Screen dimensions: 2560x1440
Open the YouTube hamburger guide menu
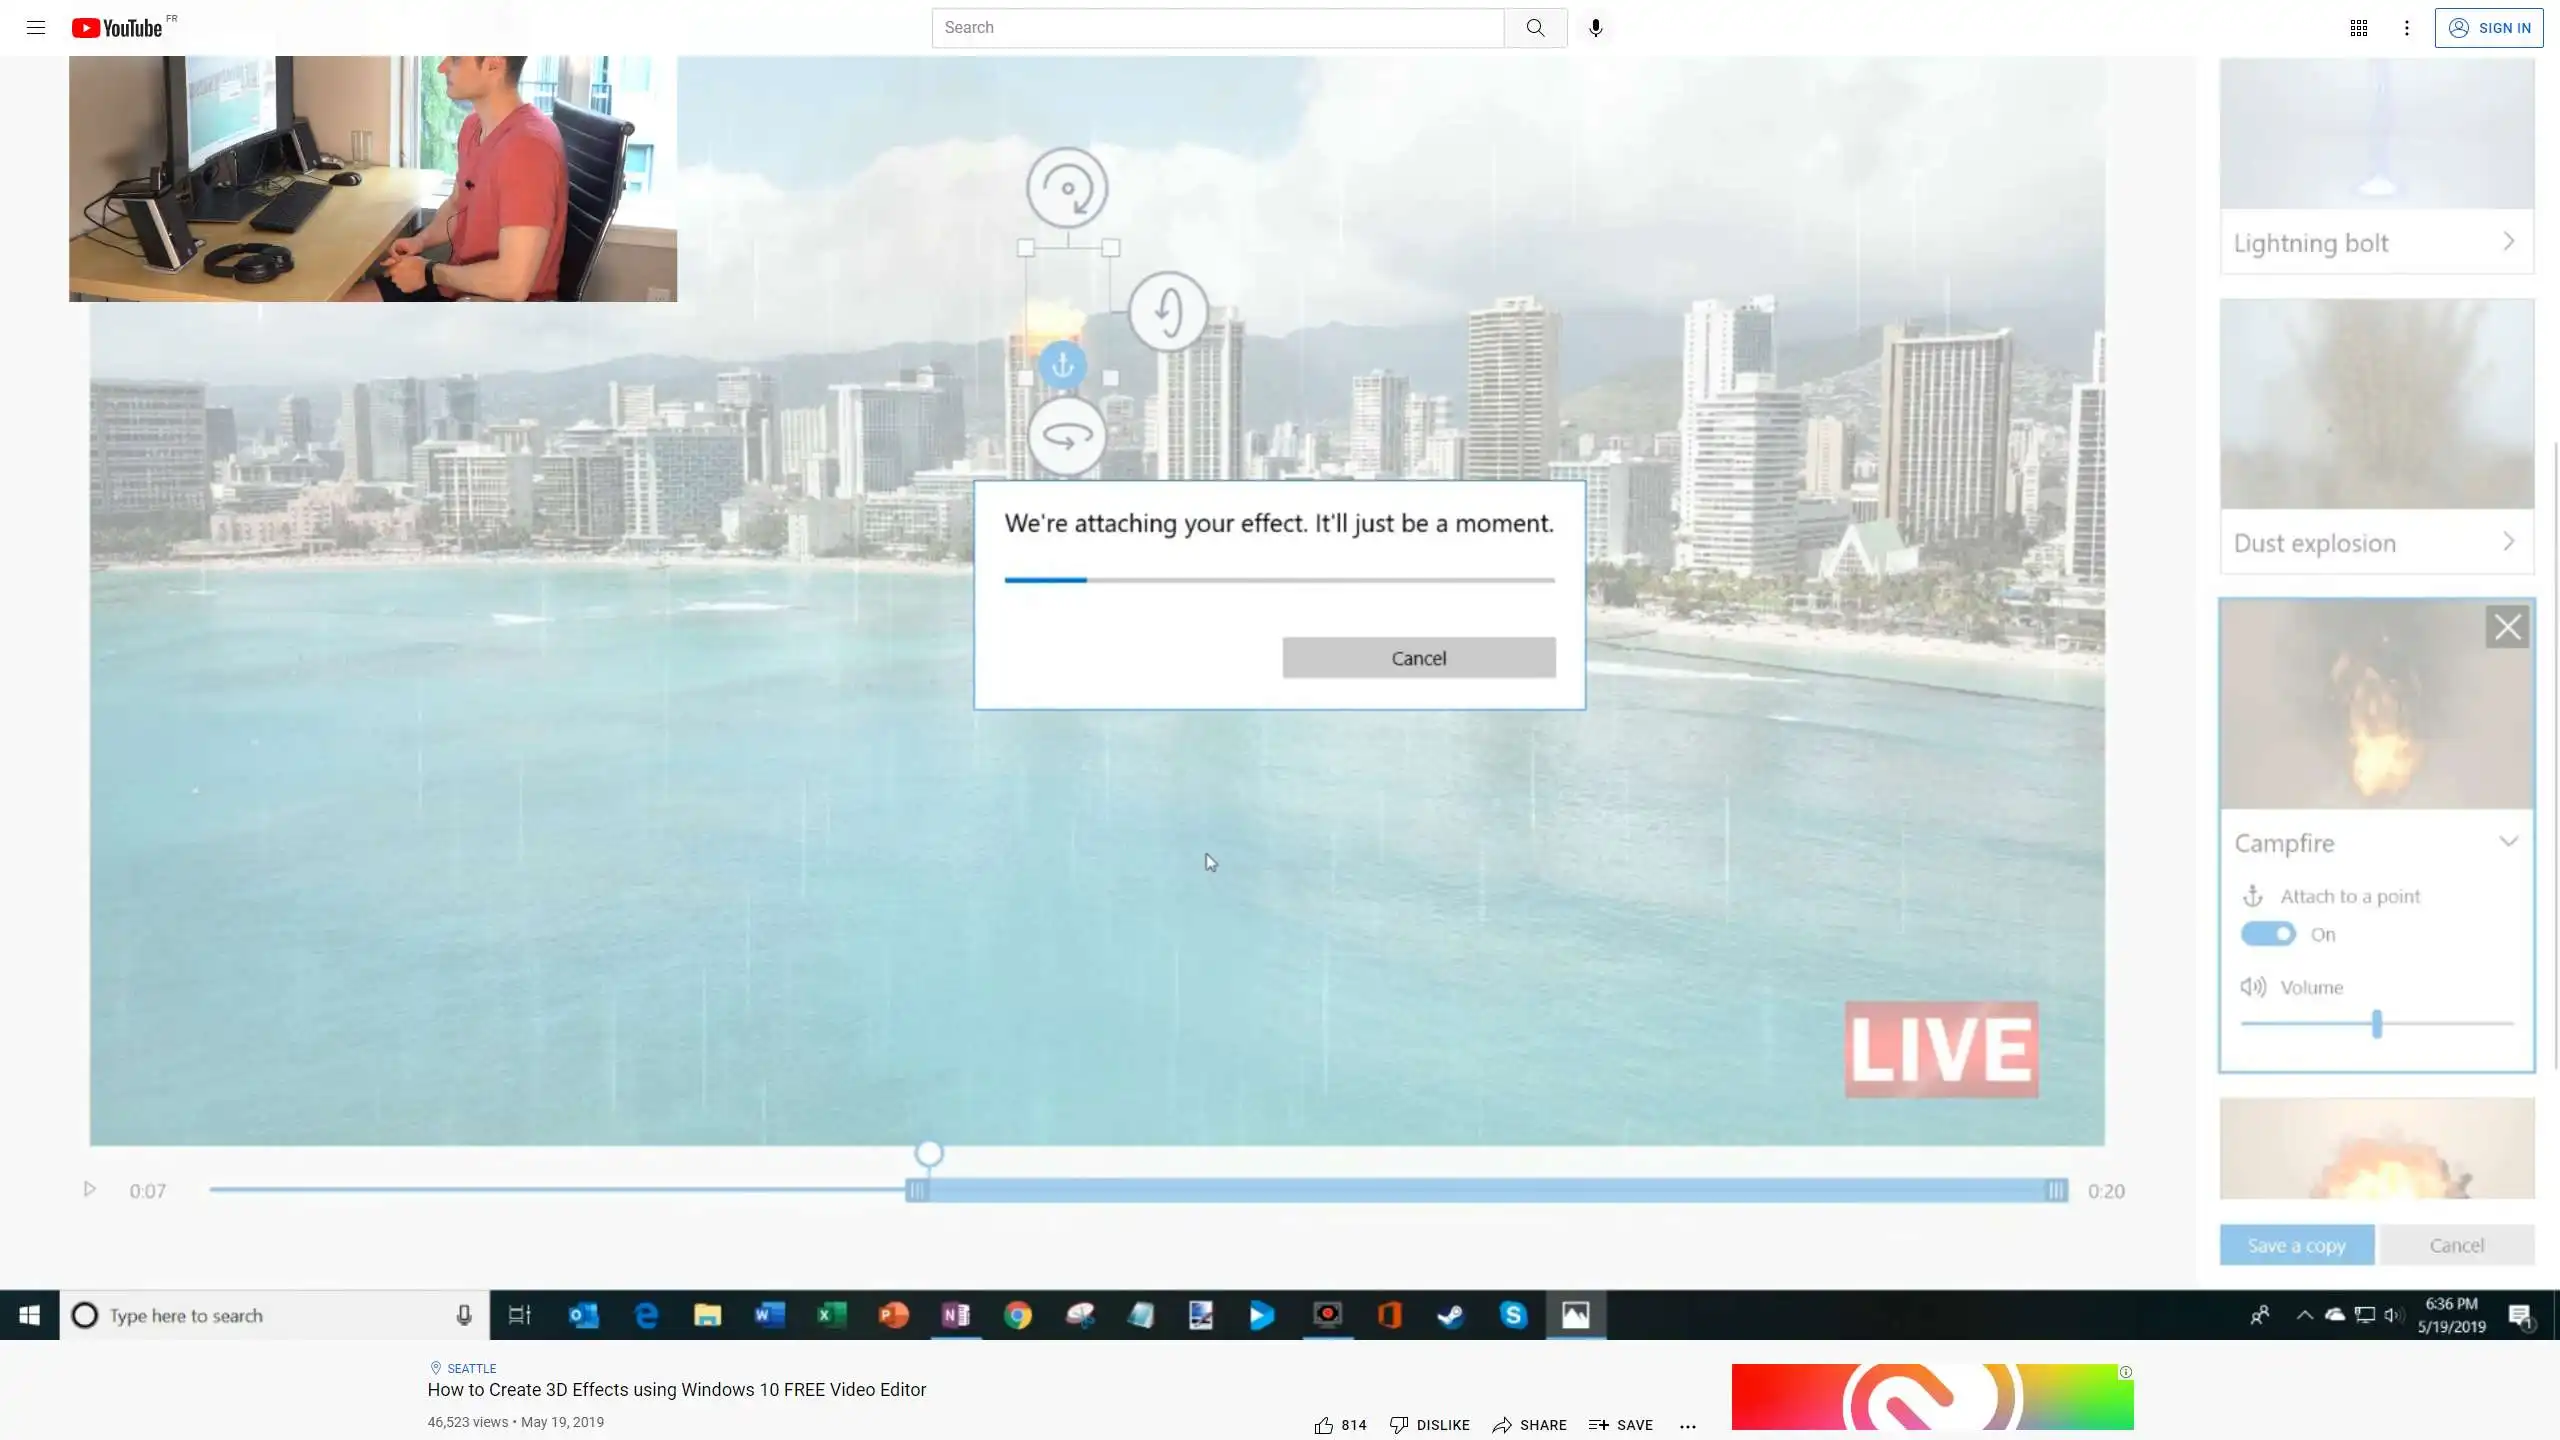[x=36, y=28]
